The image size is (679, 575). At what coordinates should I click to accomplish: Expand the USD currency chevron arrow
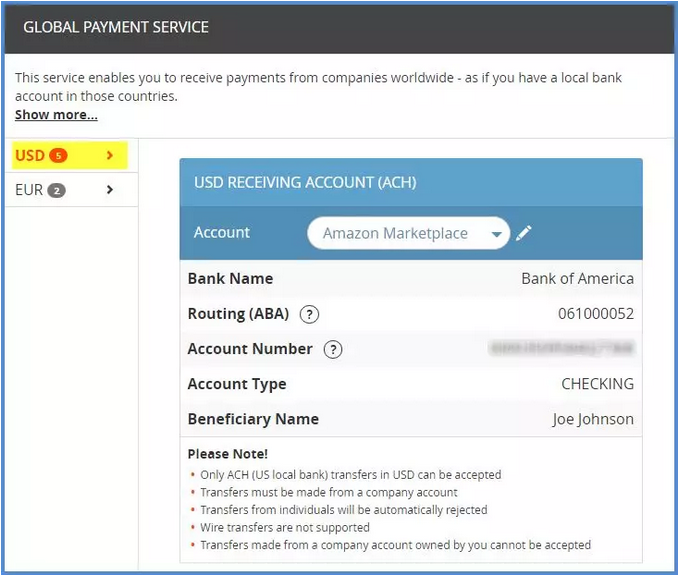[x=110, y=155]
